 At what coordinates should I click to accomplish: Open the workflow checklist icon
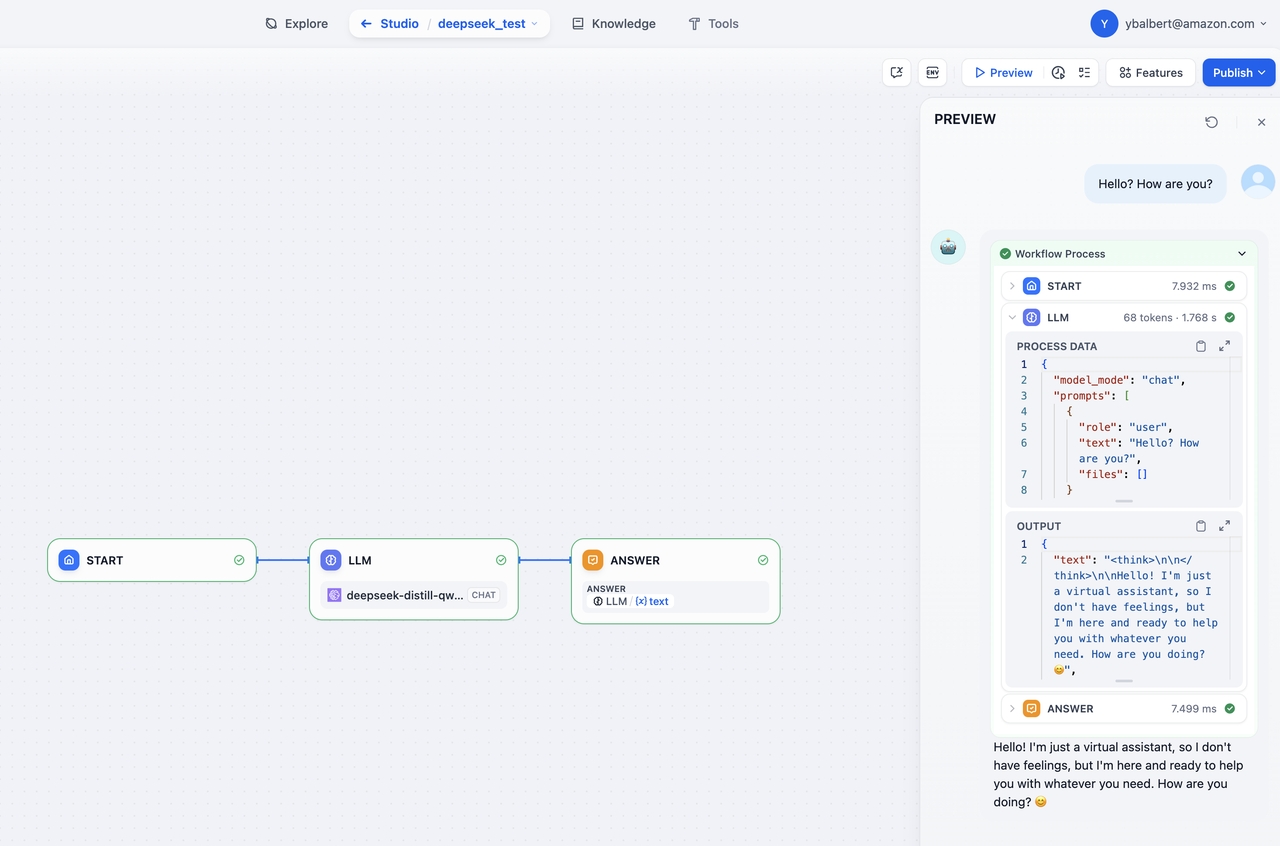[x=1084, y=73]
